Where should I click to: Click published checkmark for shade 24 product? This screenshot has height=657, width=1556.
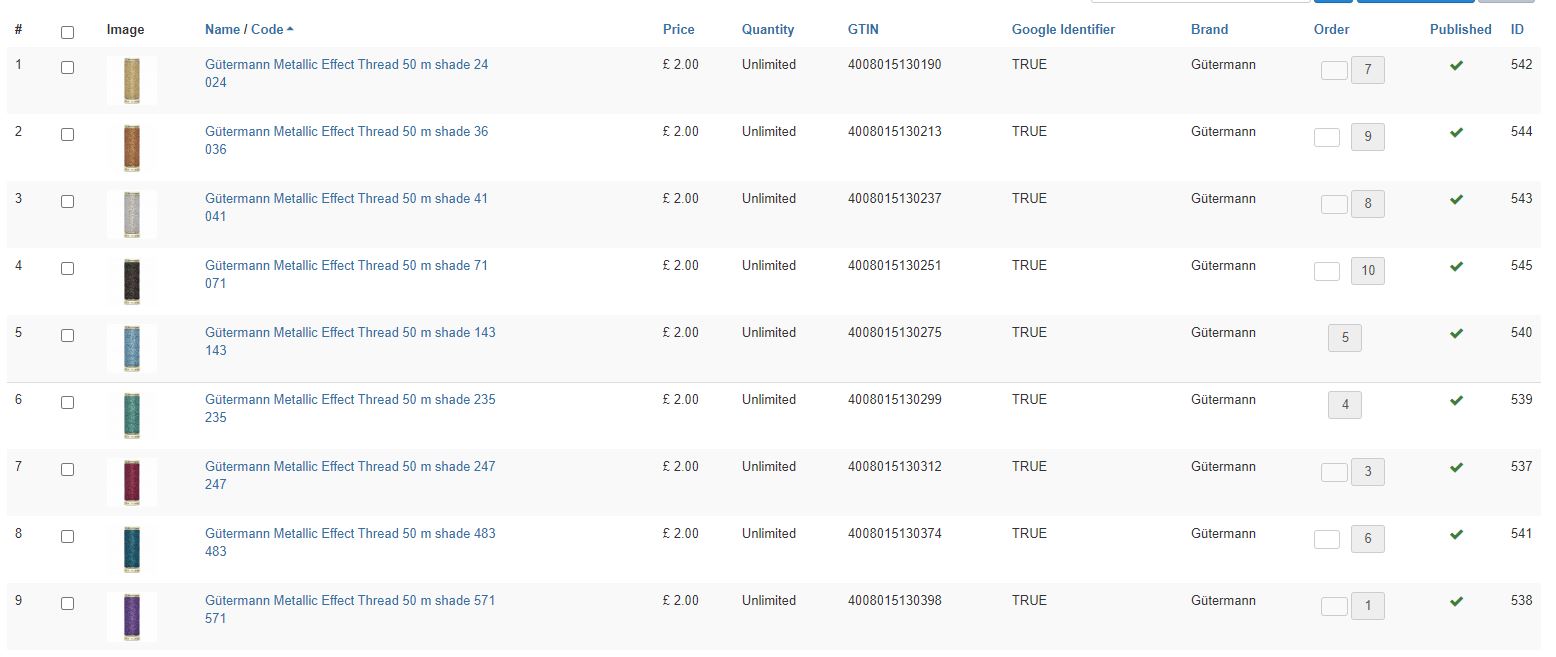pyautogui.click(x=1456, y=66)
